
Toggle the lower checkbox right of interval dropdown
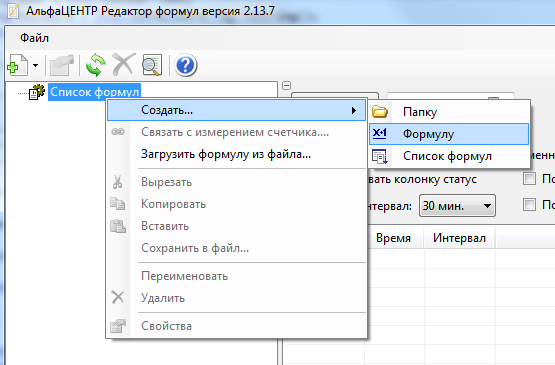point(529,204)
